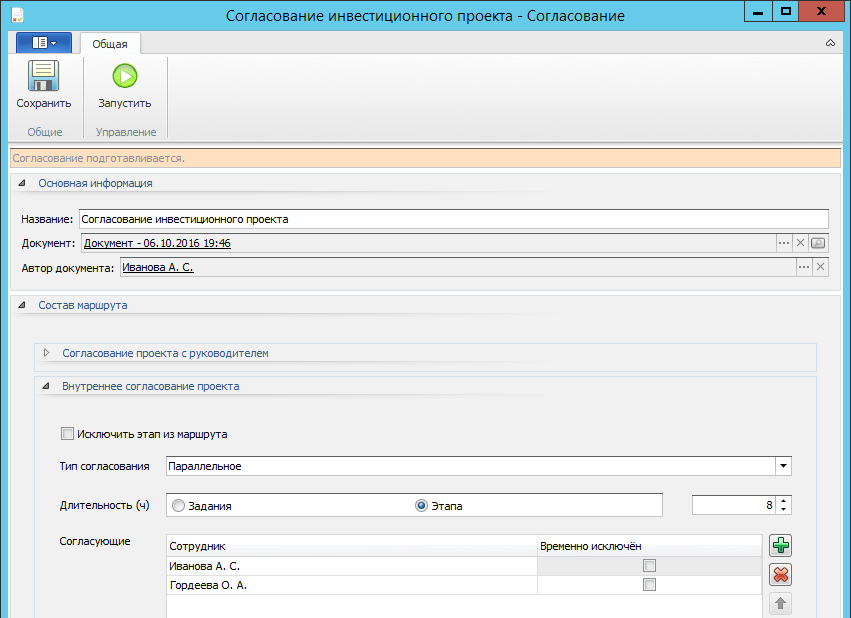Browse for Автор документа with ellipsis button

803,267
